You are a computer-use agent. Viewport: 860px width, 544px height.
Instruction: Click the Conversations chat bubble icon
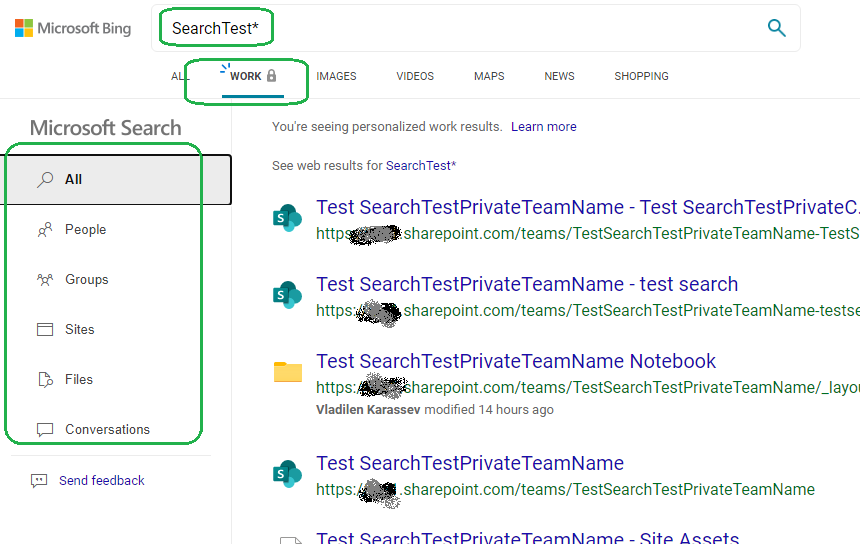[x=45, y=429]
